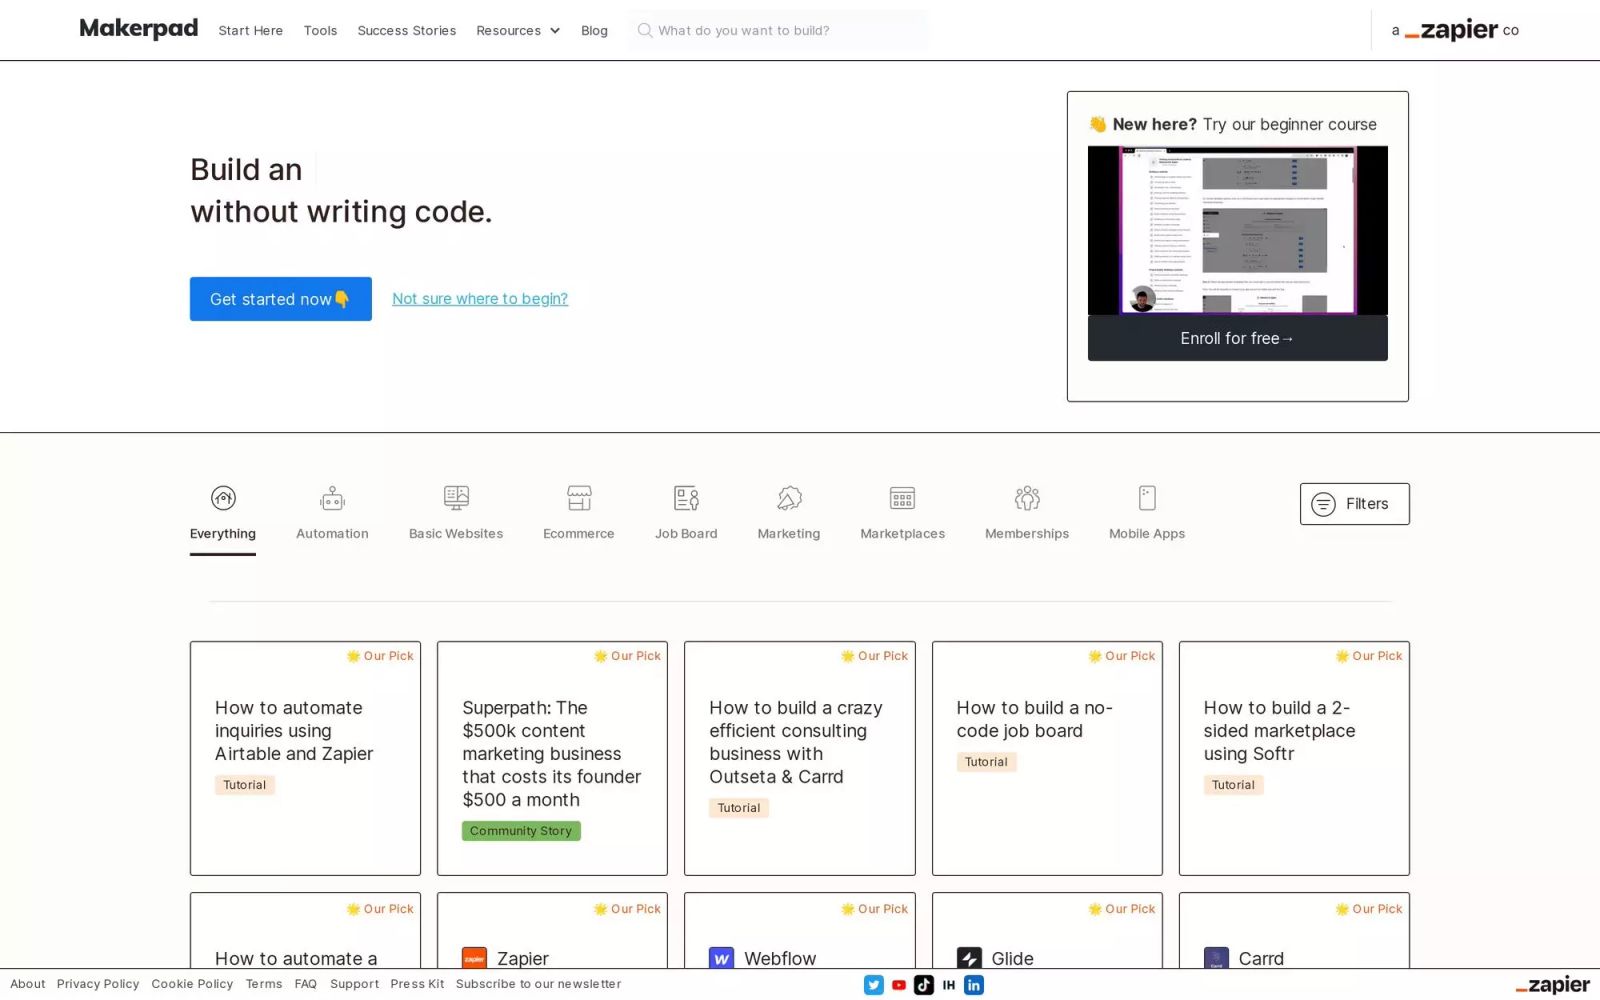The width and height of the screenshot is (1600, 1000).
Task: Choose the Basic Websites category icon
Action: click(x=456, y=498)
